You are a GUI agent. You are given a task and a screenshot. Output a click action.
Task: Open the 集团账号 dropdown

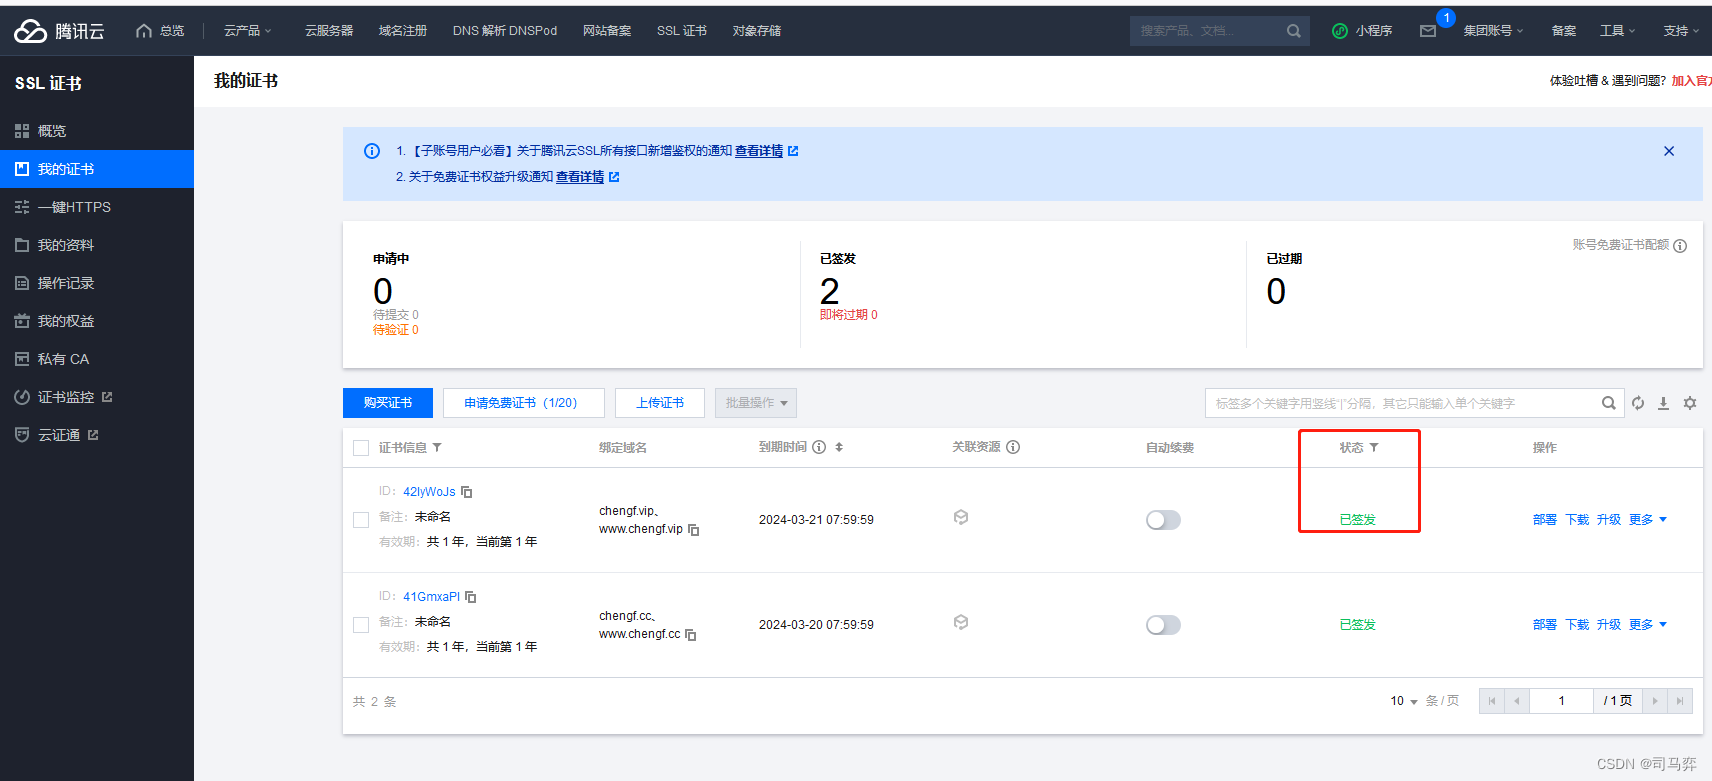[x=1493, y=31]
